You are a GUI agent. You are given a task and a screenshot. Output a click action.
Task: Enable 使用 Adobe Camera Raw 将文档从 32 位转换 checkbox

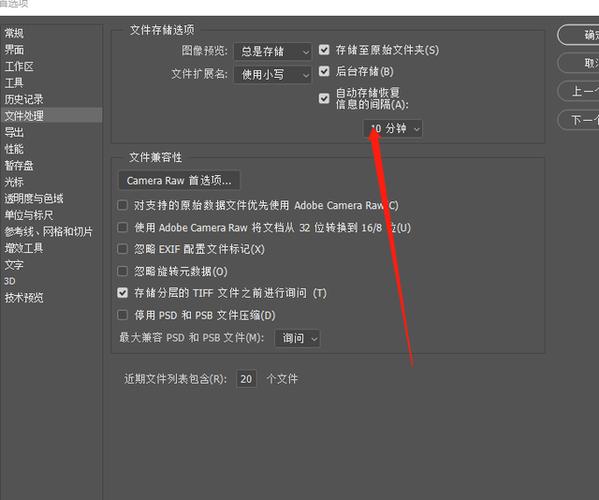click(x=122, y=227)
